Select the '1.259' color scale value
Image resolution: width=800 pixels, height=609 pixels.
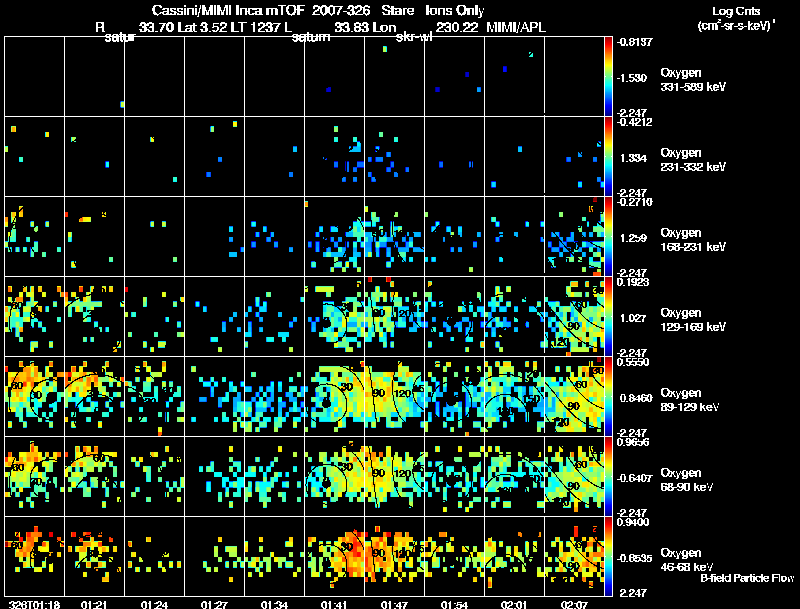(633, 238)
